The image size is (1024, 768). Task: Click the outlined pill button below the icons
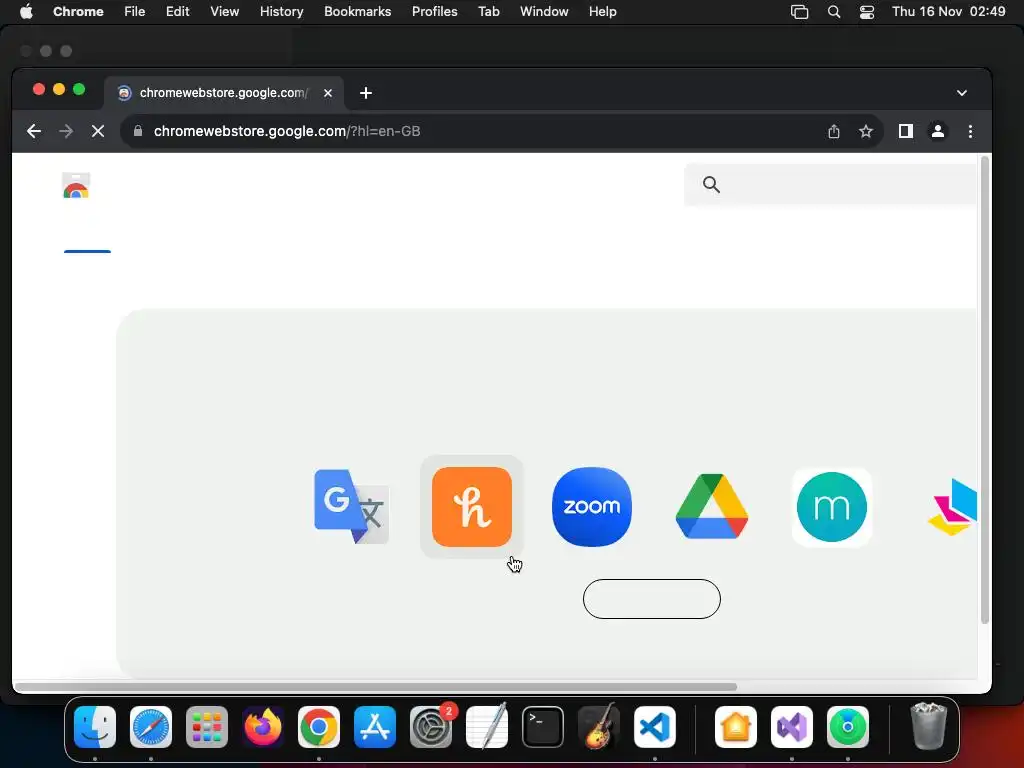[x=652, y=599]
